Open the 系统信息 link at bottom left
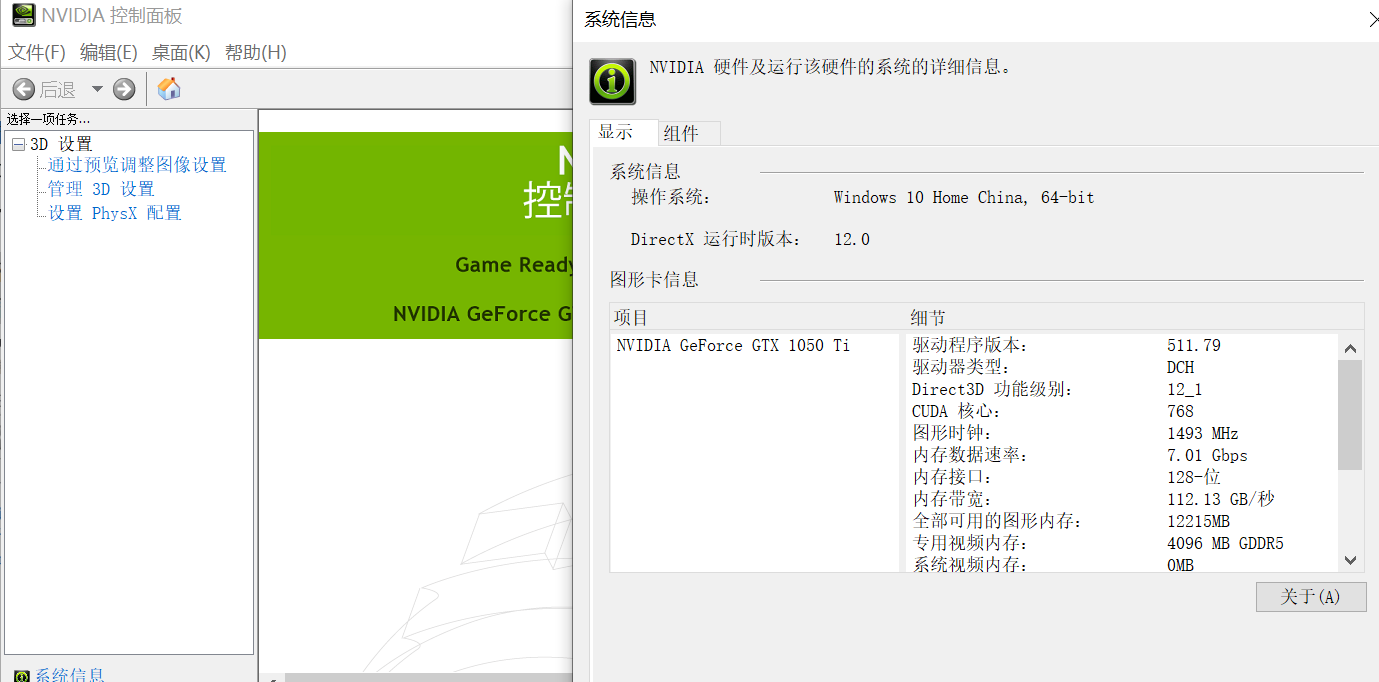This screenshot has height=682, width=1379. point(70,675)
